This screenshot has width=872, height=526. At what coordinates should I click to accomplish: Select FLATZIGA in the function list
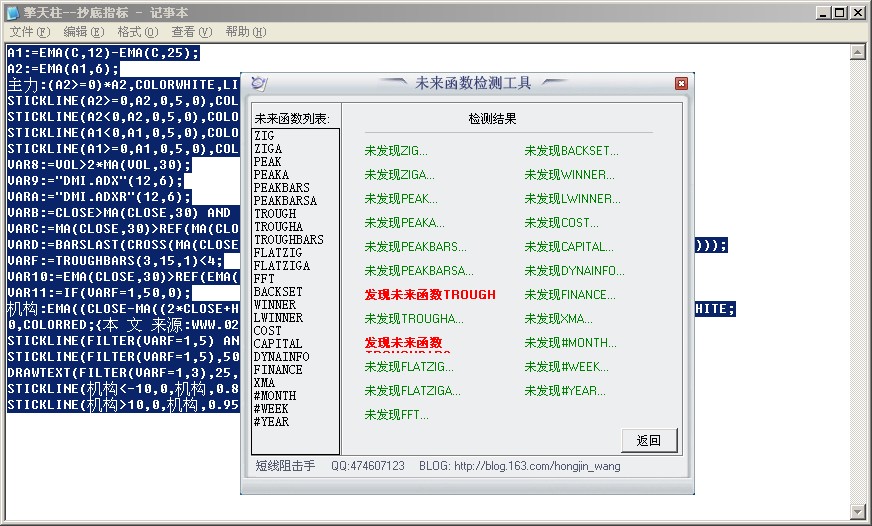click(x=282, y=266)
